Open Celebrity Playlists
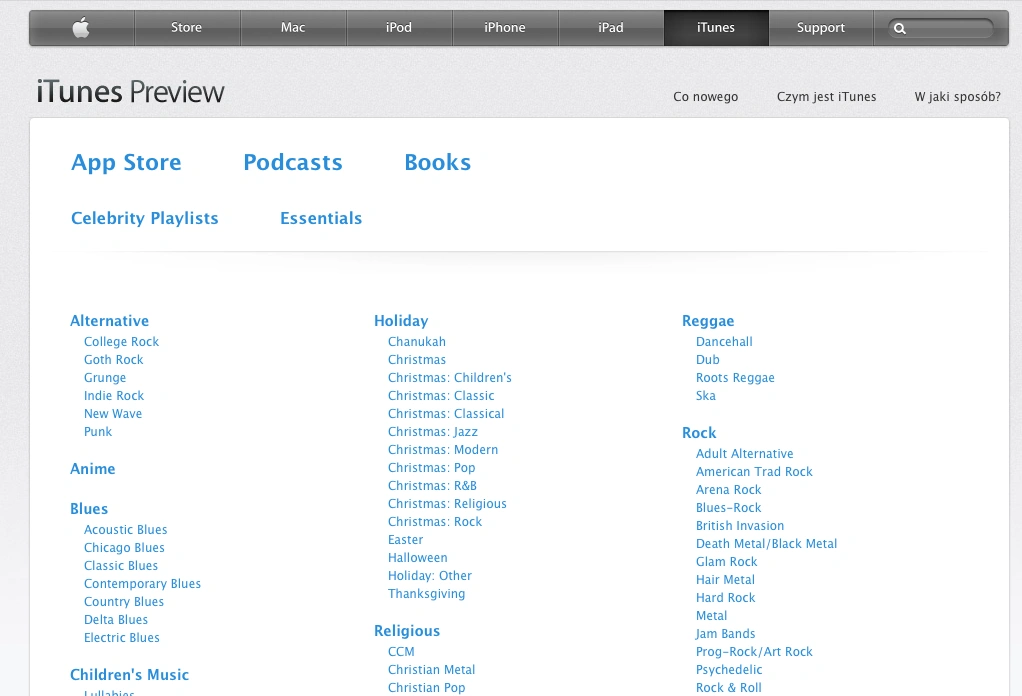 tap(145, 218)
